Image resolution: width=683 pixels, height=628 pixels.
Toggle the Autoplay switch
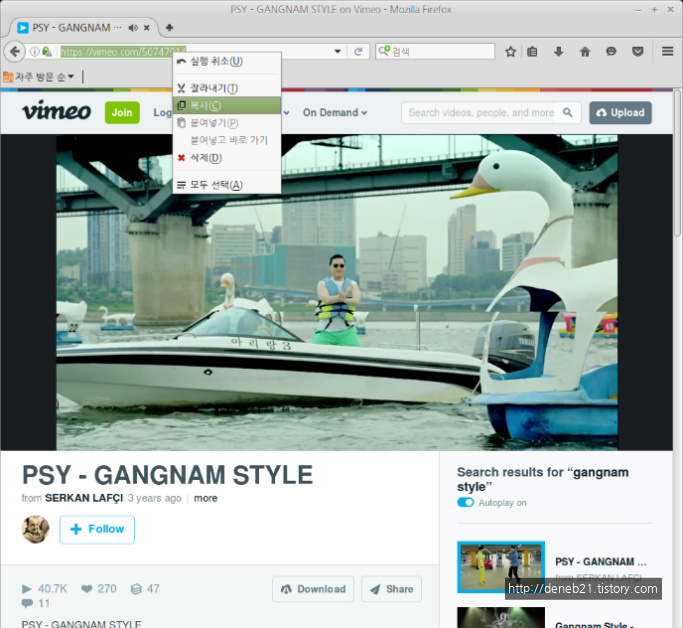tap(465, 502)
